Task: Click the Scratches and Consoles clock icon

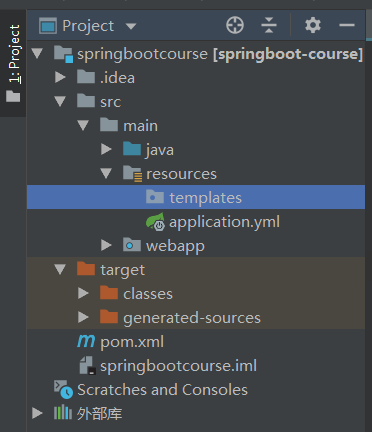Action: tap(63, 389)
